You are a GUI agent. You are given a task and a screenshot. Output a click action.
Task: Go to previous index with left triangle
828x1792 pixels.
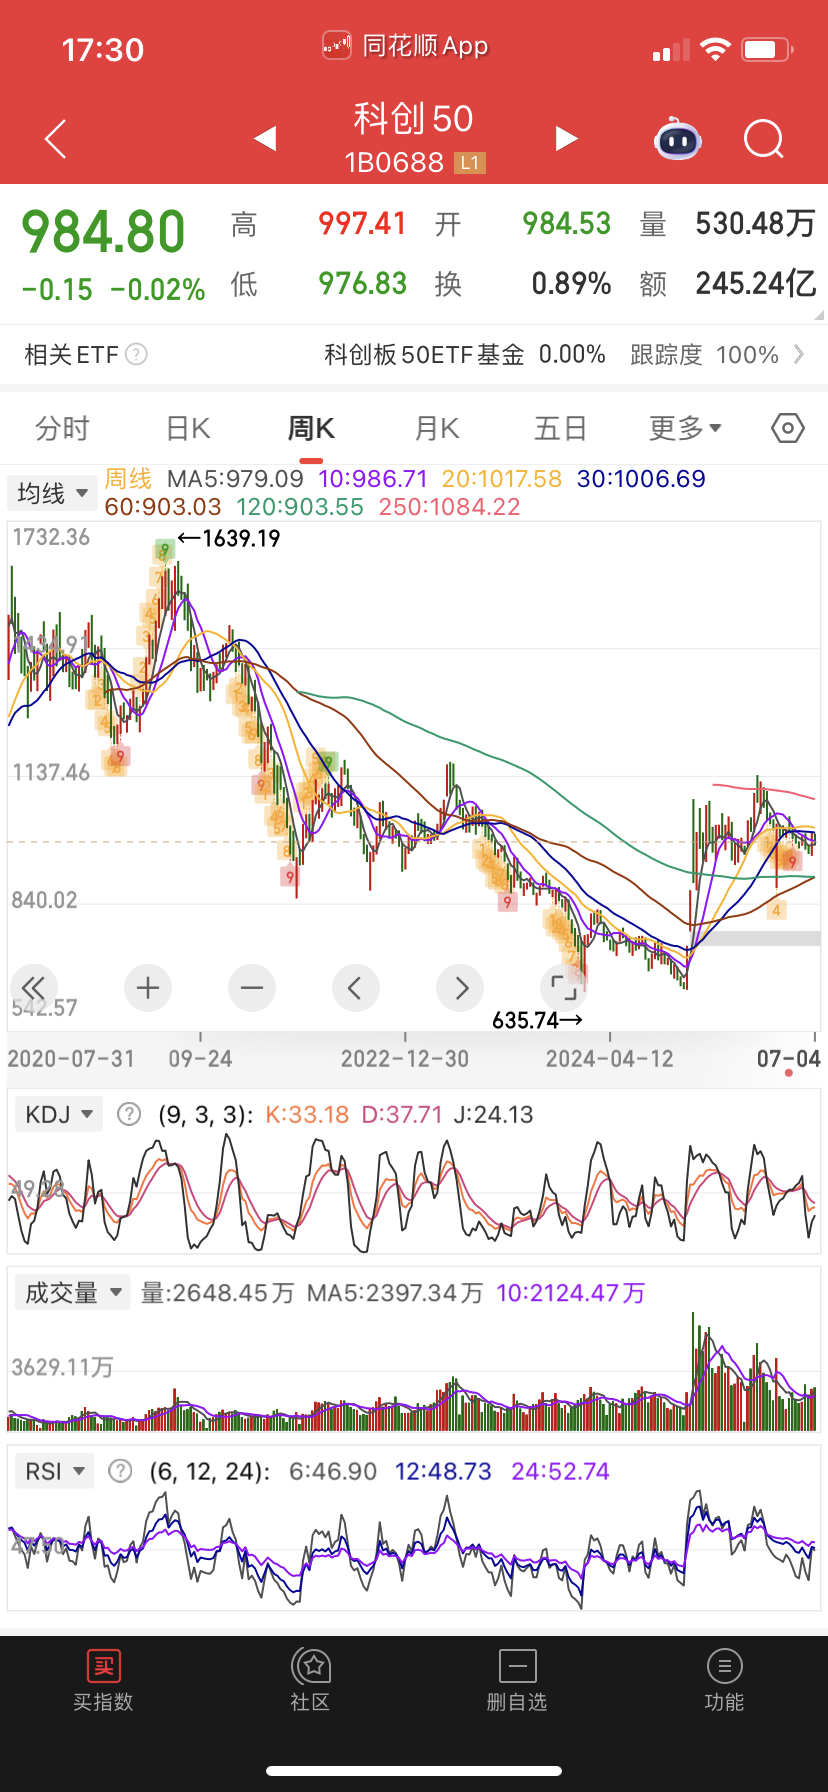point(265,138)
